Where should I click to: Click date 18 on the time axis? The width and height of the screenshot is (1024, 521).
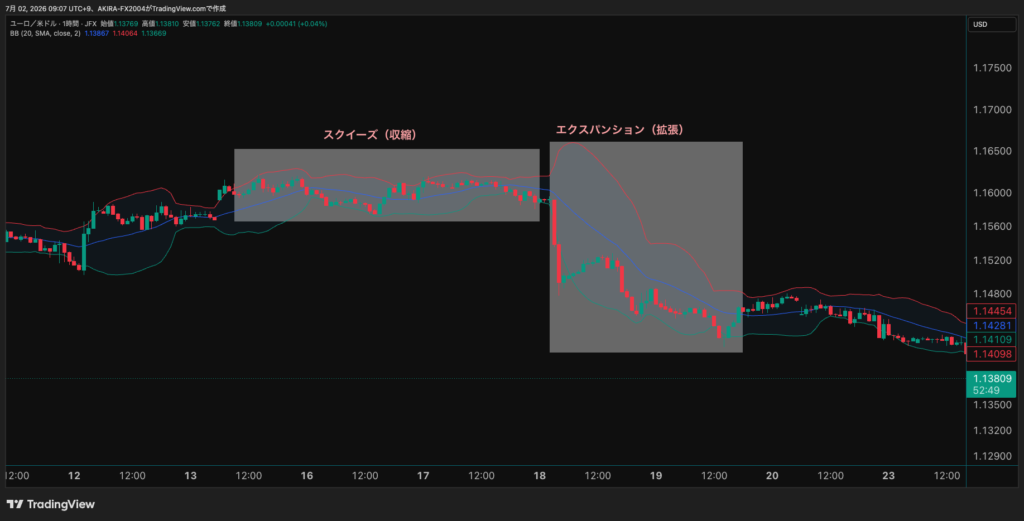(x=539, y=476)
